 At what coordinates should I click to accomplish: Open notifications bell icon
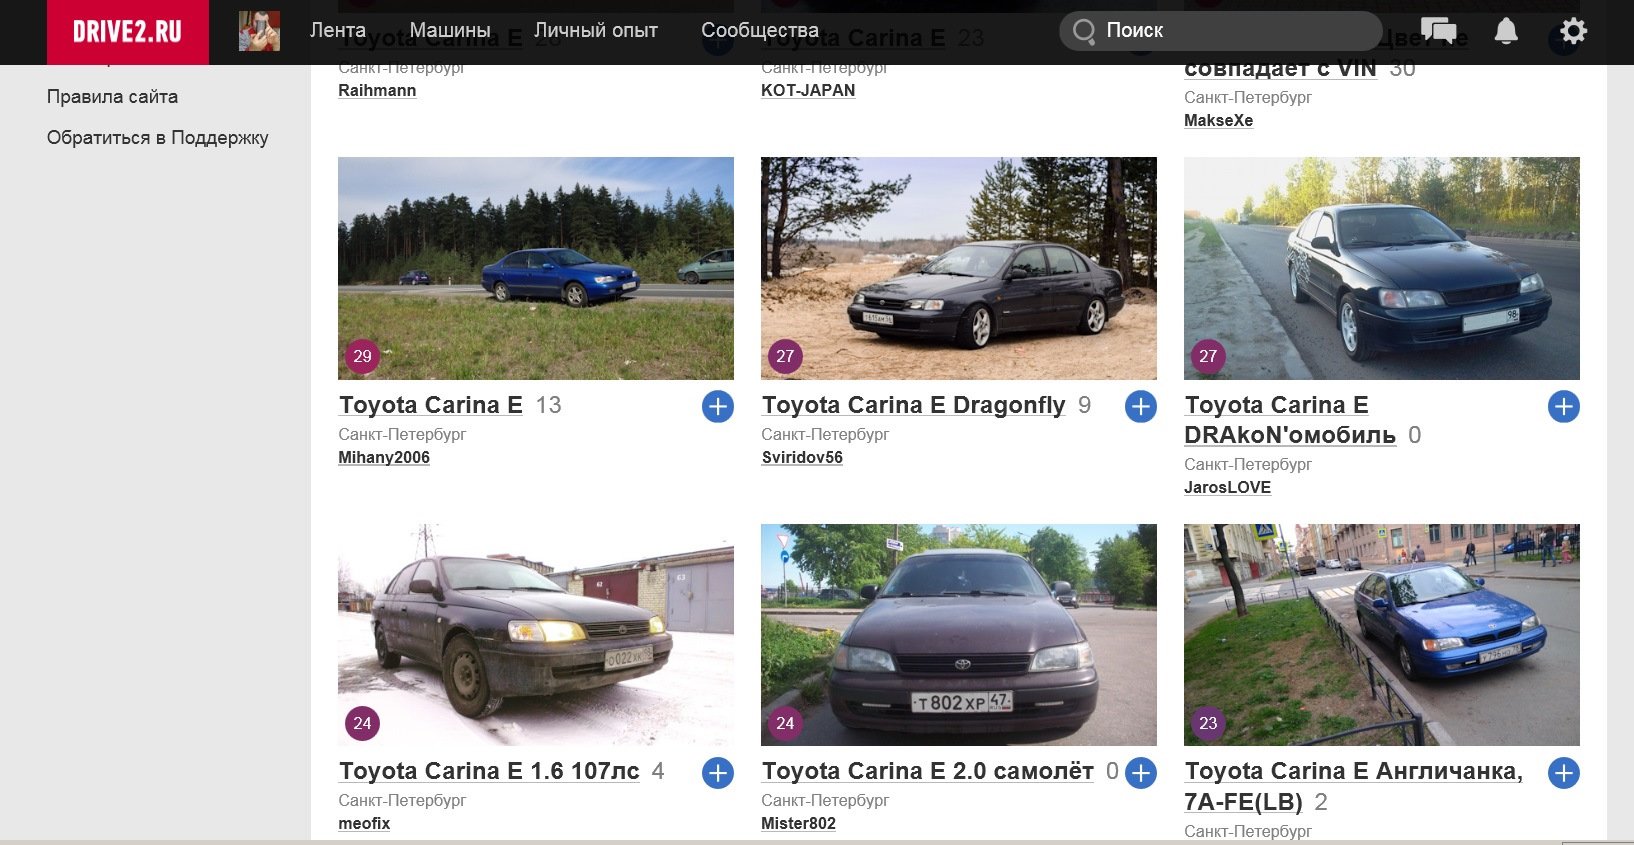(1506, 31)
